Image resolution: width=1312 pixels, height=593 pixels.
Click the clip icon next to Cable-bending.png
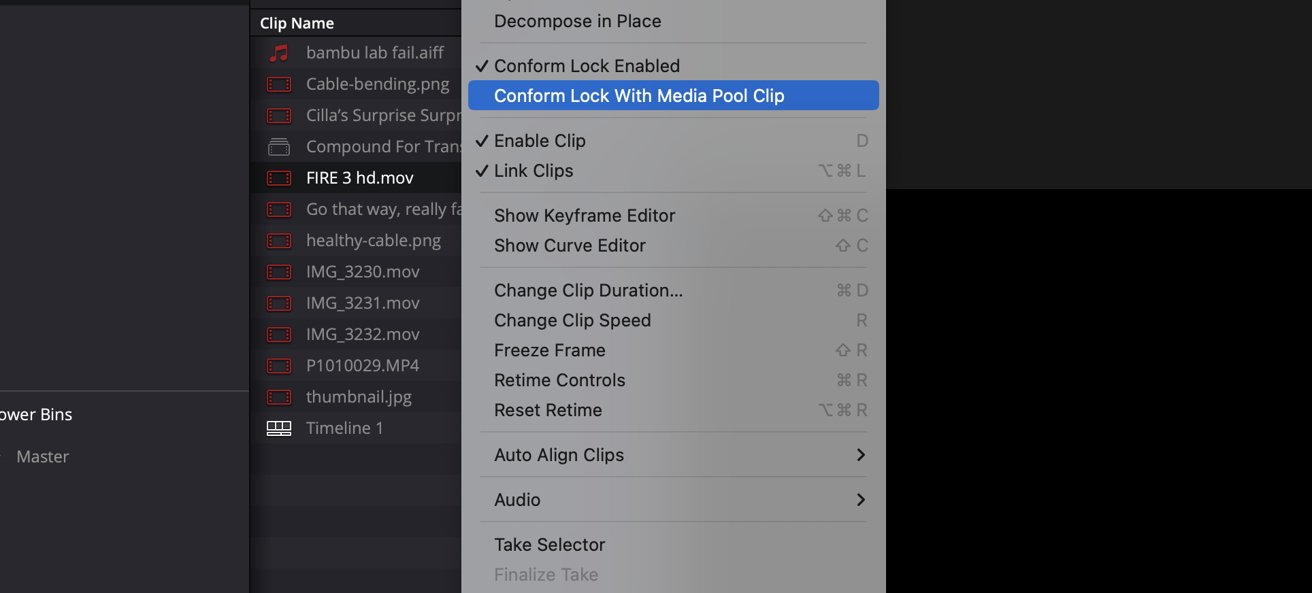coord(278,84)
